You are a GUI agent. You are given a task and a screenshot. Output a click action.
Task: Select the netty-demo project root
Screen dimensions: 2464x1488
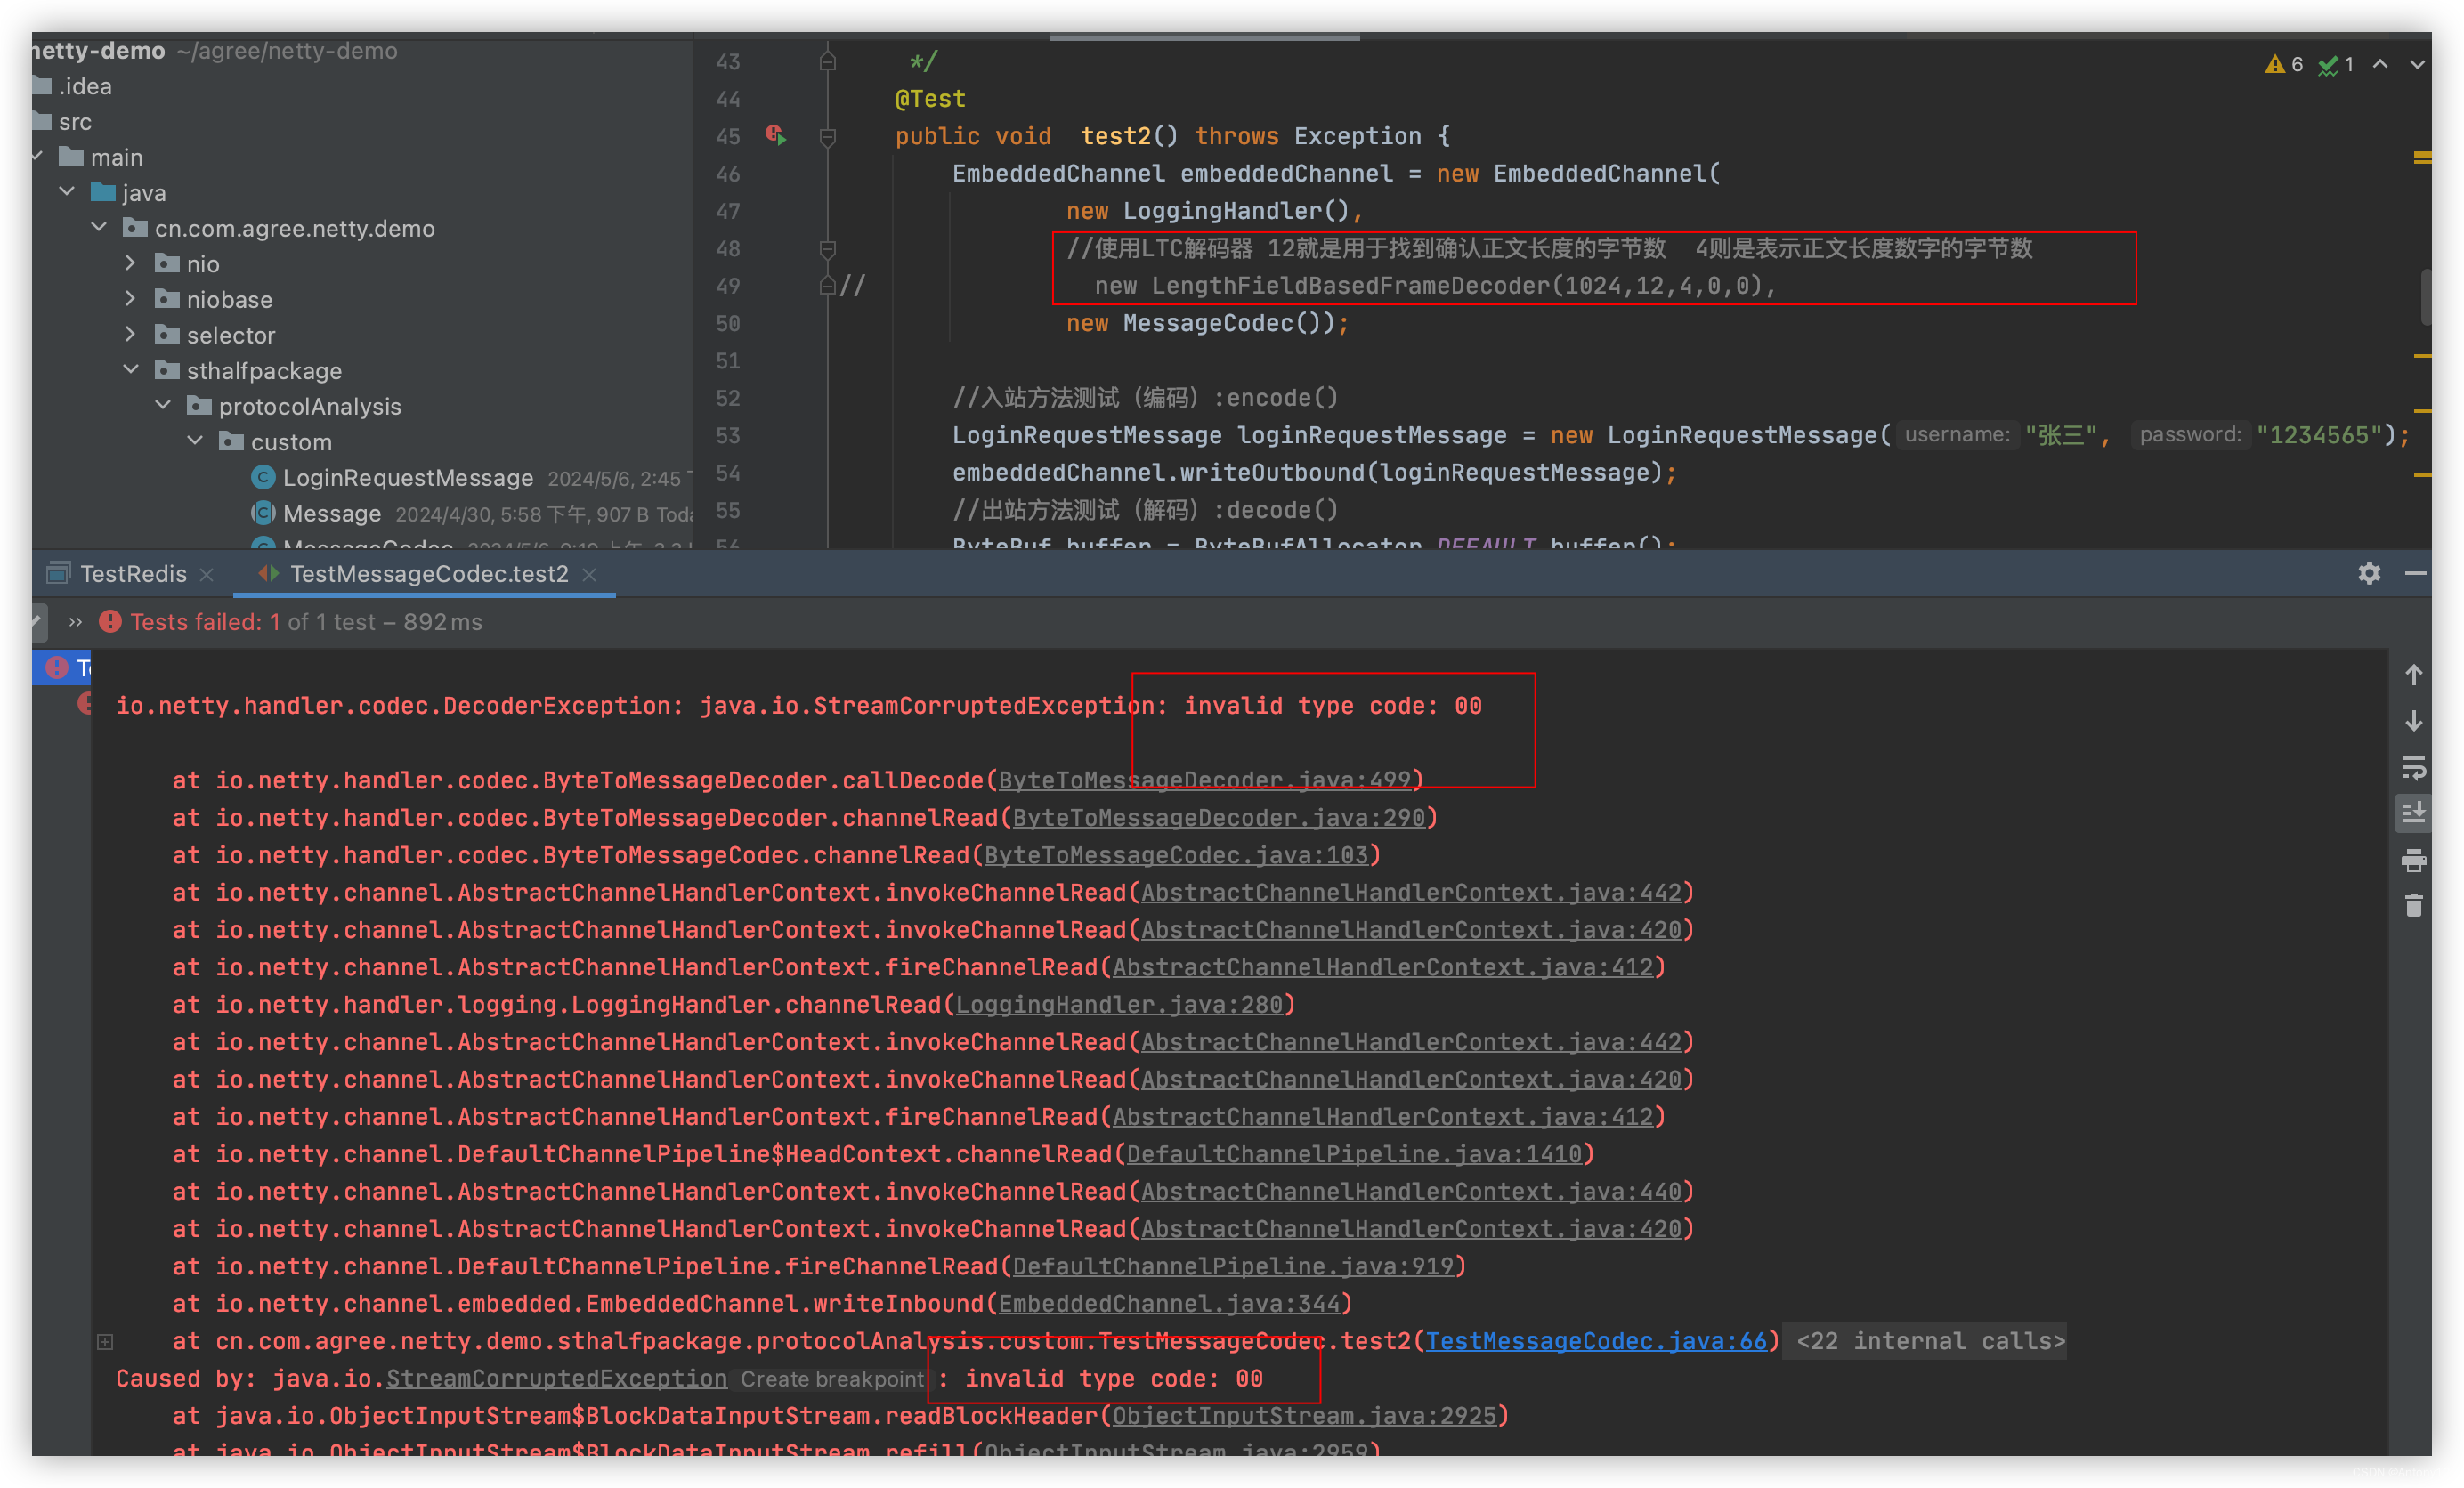(x=98, y=50)
